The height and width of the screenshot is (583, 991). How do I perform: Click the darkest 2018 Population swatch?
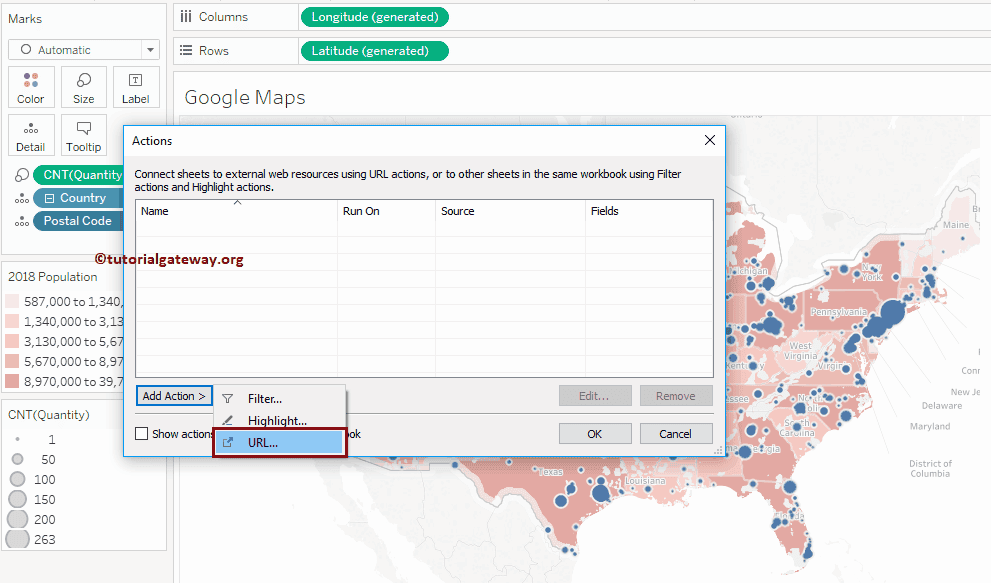coord(12,381)
